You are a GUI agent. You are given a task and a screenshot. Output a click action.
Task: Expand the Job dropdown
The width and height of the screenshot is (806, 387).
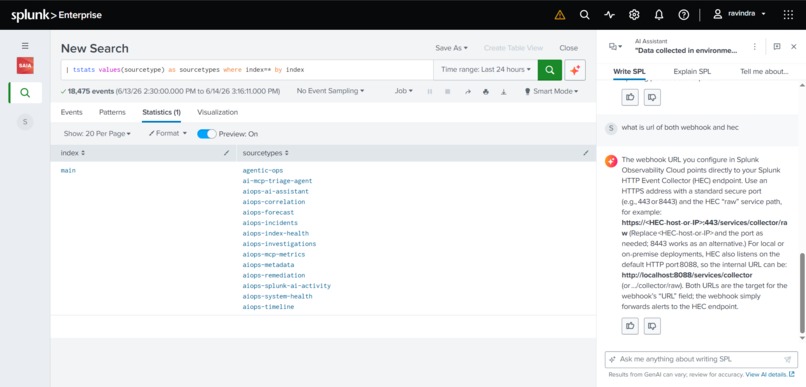click(x=404, y=91)
